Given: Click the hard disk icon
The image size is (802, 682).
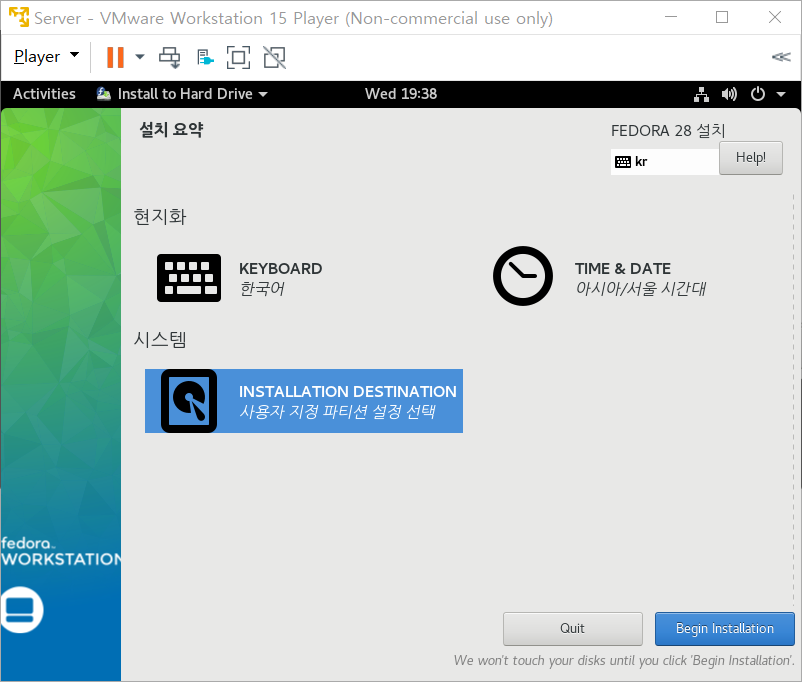Looking at the screenshot, I should pos(189,401).
